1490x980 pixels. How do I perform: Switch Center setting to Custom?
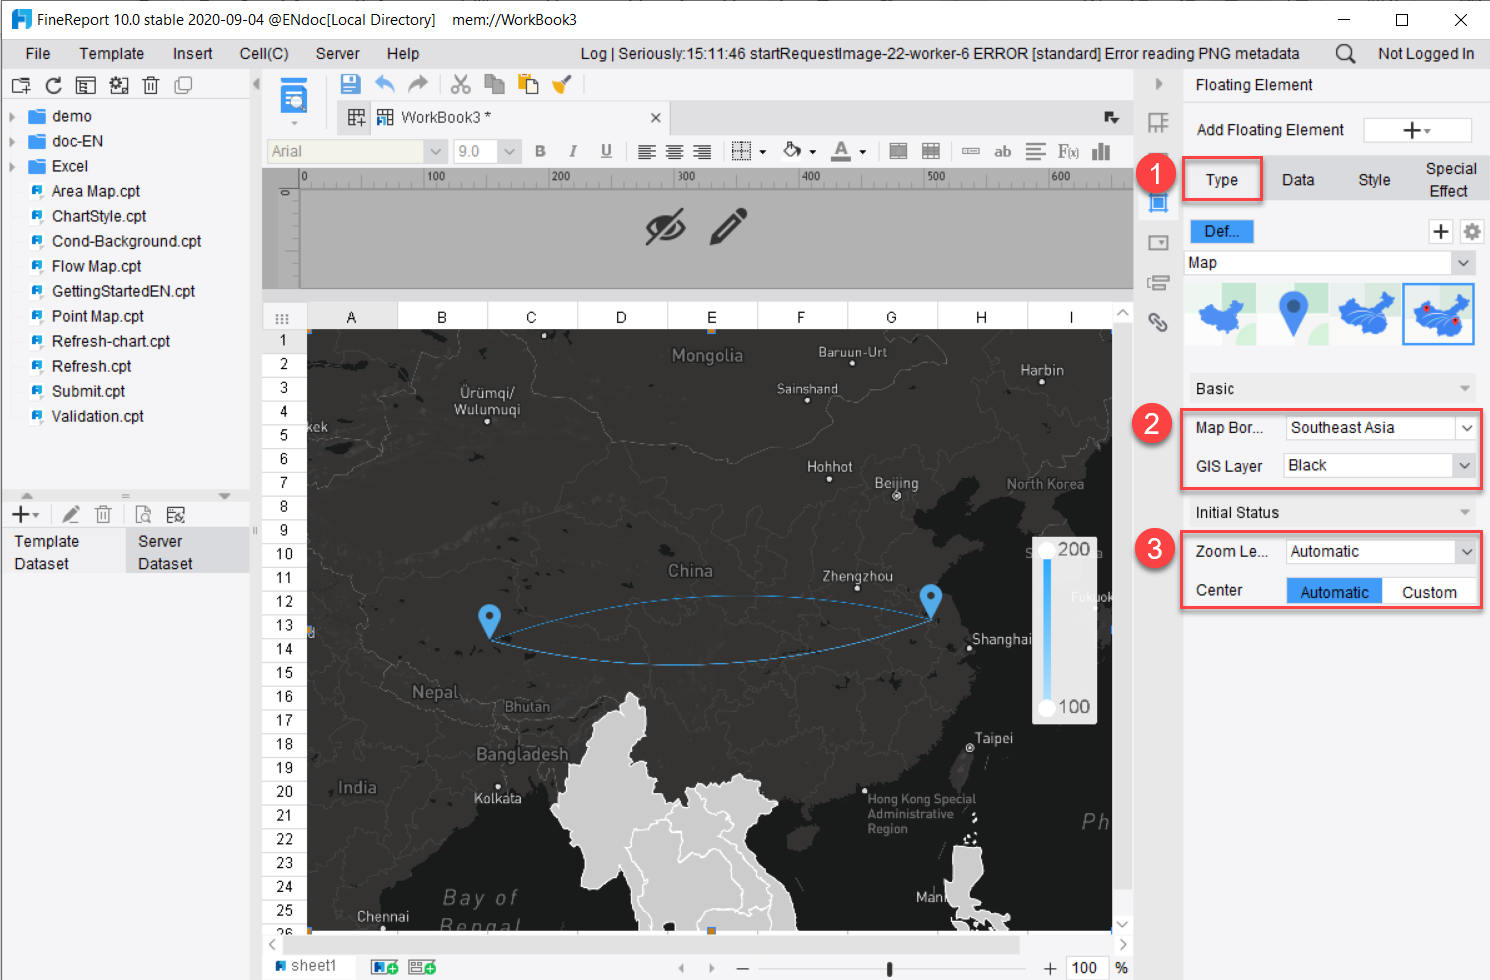pyautogui.click(x=1429, y=591)
